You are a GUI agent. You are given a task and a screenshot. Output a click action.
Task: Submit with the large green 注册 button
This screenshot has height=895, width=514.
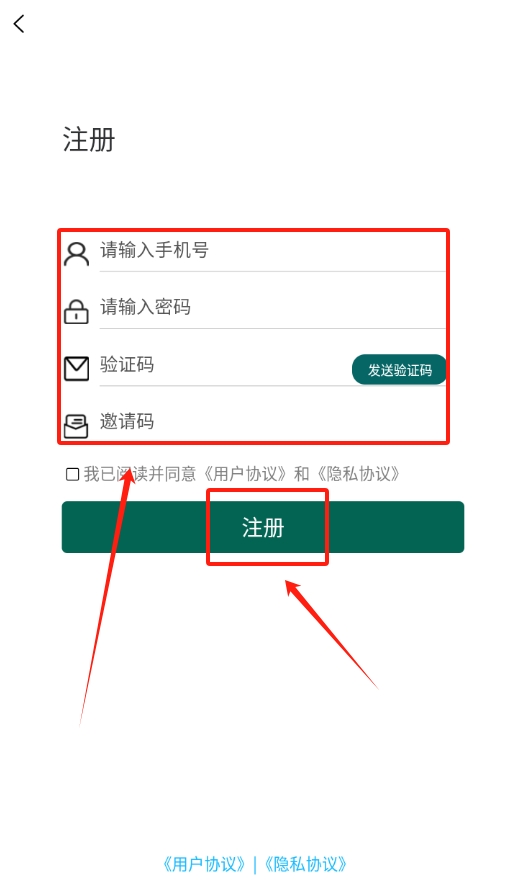tap(263, 527)
